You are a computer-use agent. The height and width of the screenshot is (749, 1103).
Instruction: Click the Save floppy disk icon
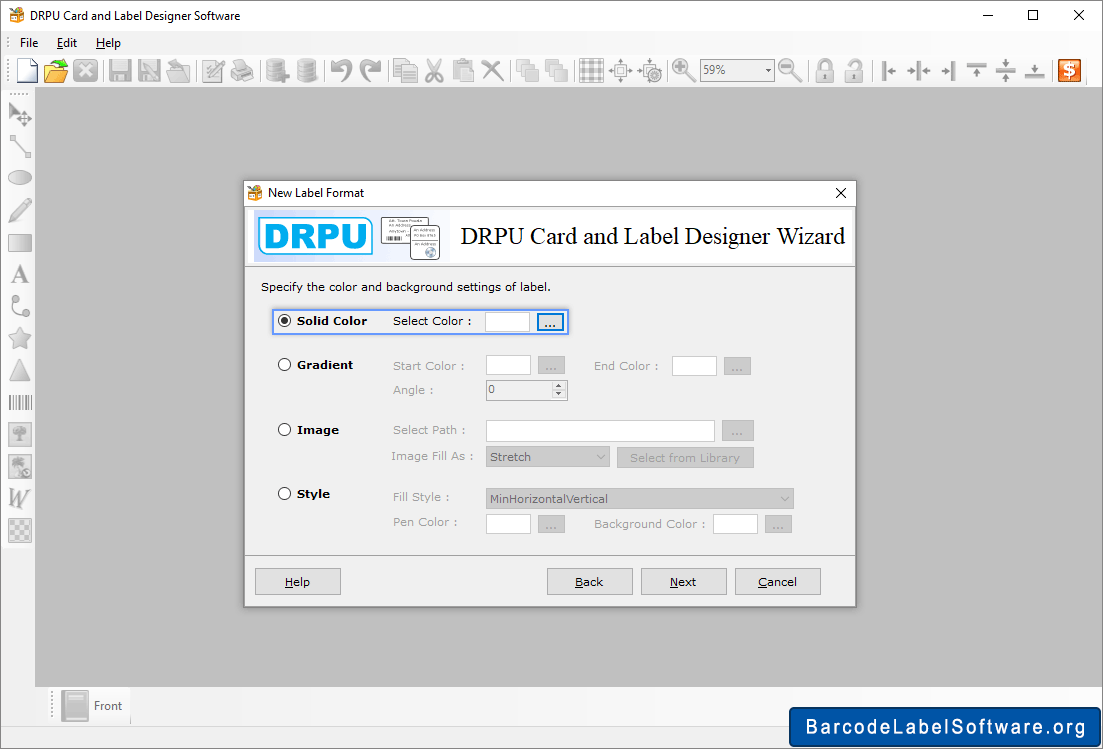click(120, 70)
